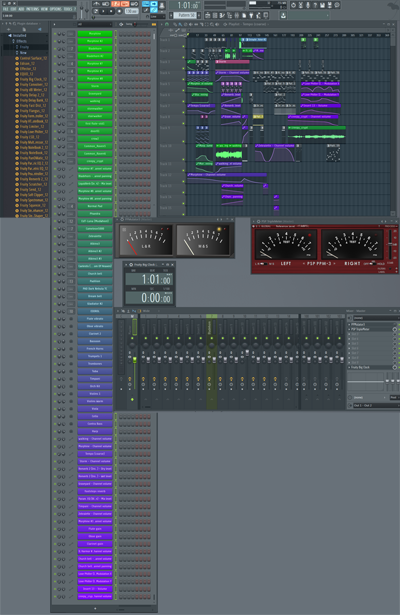Click the Playlist view icon in the main toolbar

[x=208, y=15]
